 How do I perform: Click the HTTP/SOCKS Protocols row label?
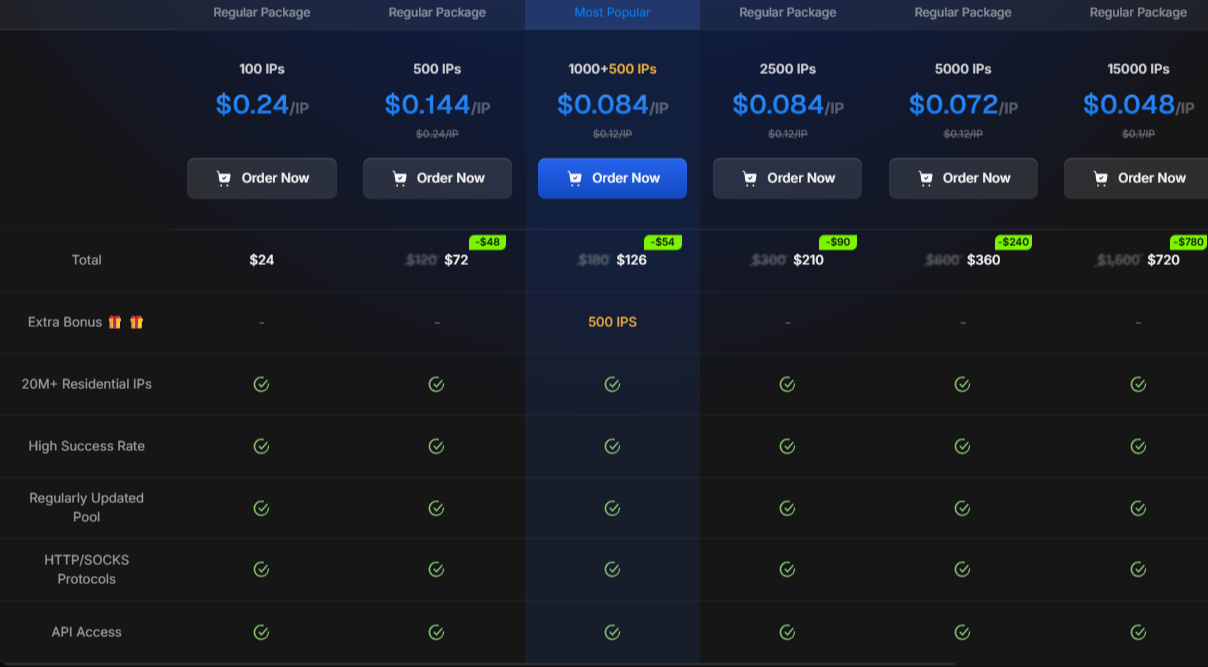coord(87,569)
